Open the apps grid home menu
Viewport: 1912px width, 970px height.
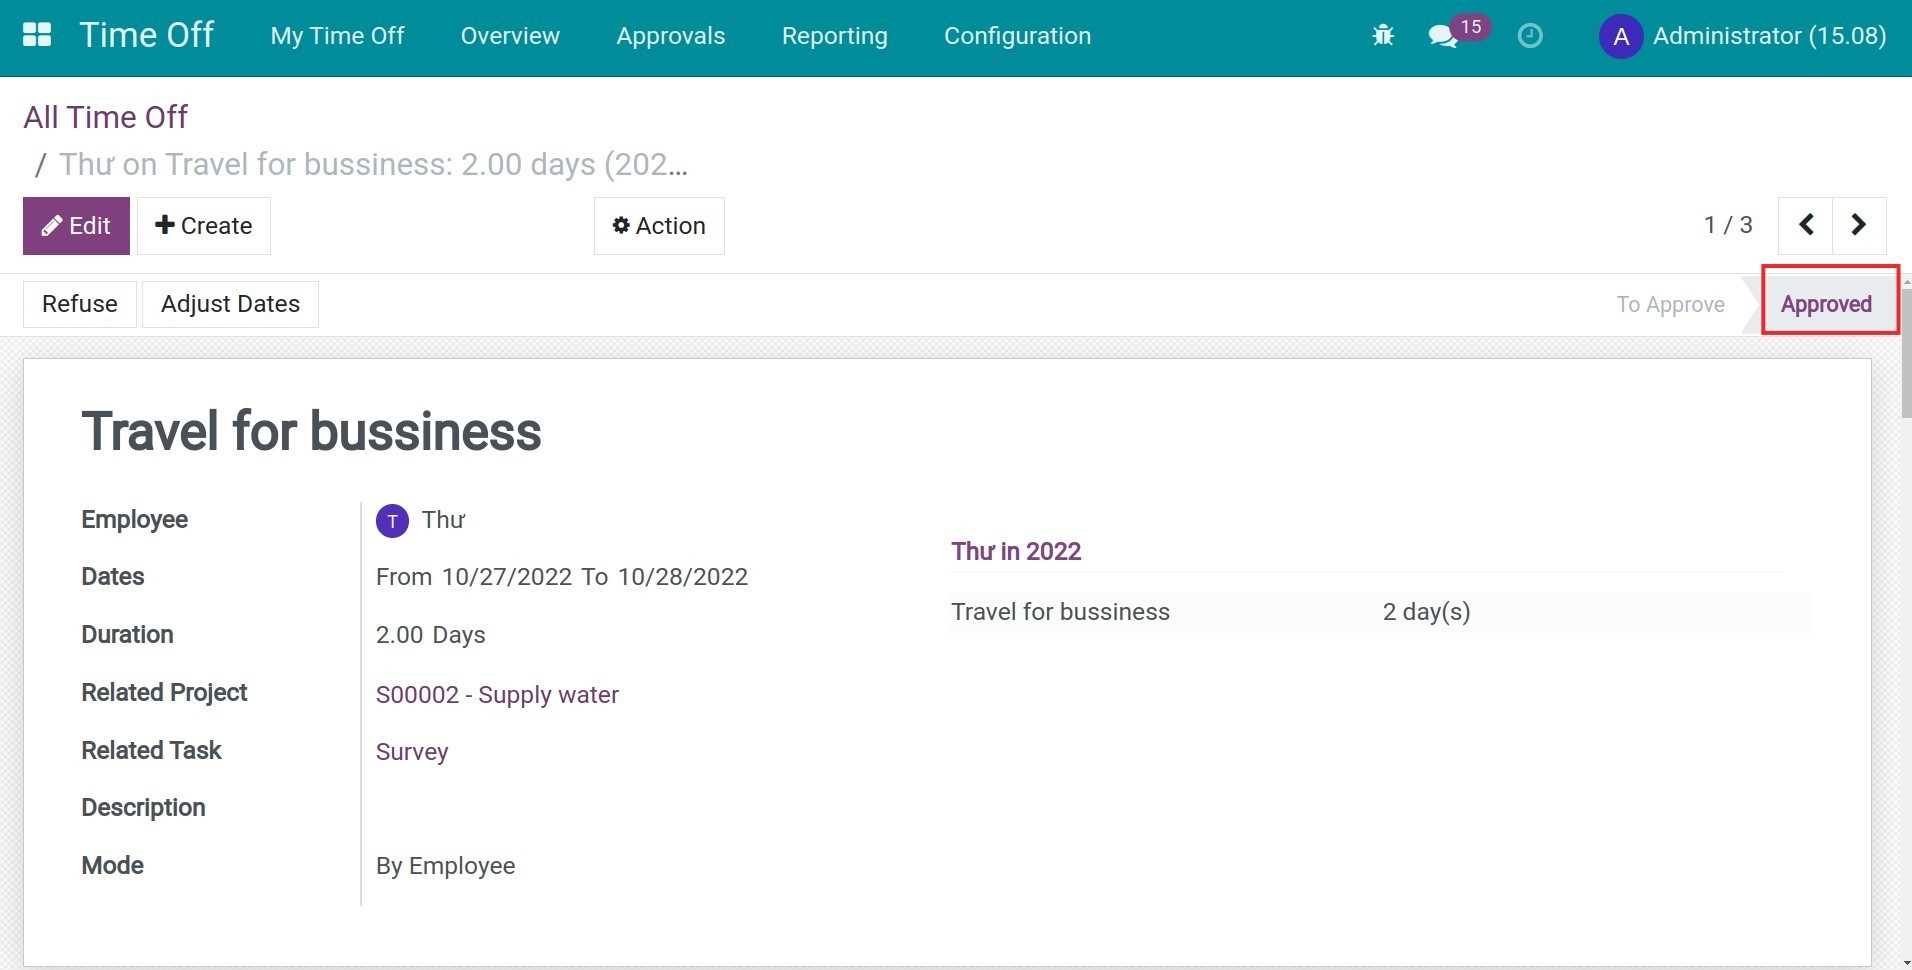point(37,35)
